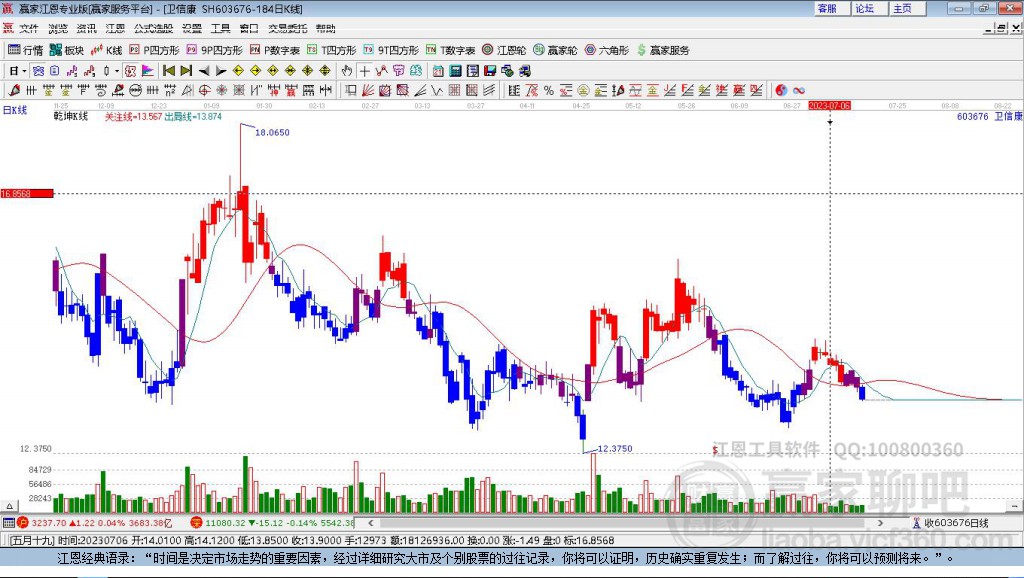Jump to first bar with skip-back arrow
The width and height of the screenshot is (1024, 578).
pyautogui.click(x=168, y=71)
